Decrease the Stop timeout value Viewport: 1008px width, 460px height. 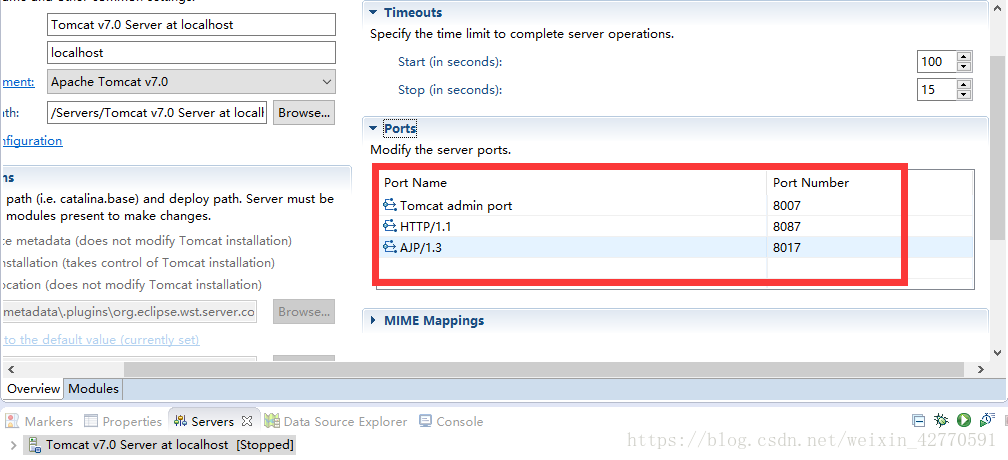(x=963, y=95)
